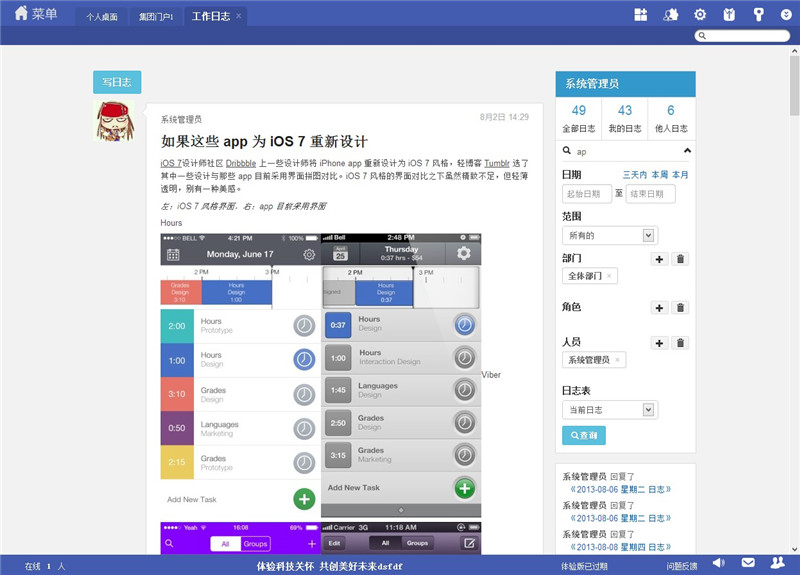800x575 pixels.
Task: Open the contacts people icon in the bottom bar
Action: [x=777, y=563]
